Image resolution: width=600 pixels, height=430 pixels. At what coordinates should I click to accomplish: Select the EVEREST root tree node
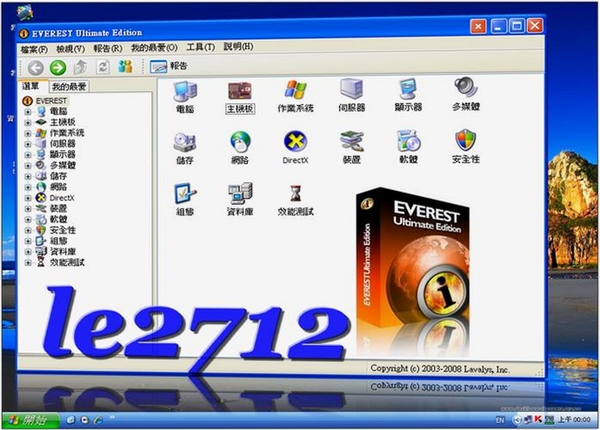tap(45, 101)
